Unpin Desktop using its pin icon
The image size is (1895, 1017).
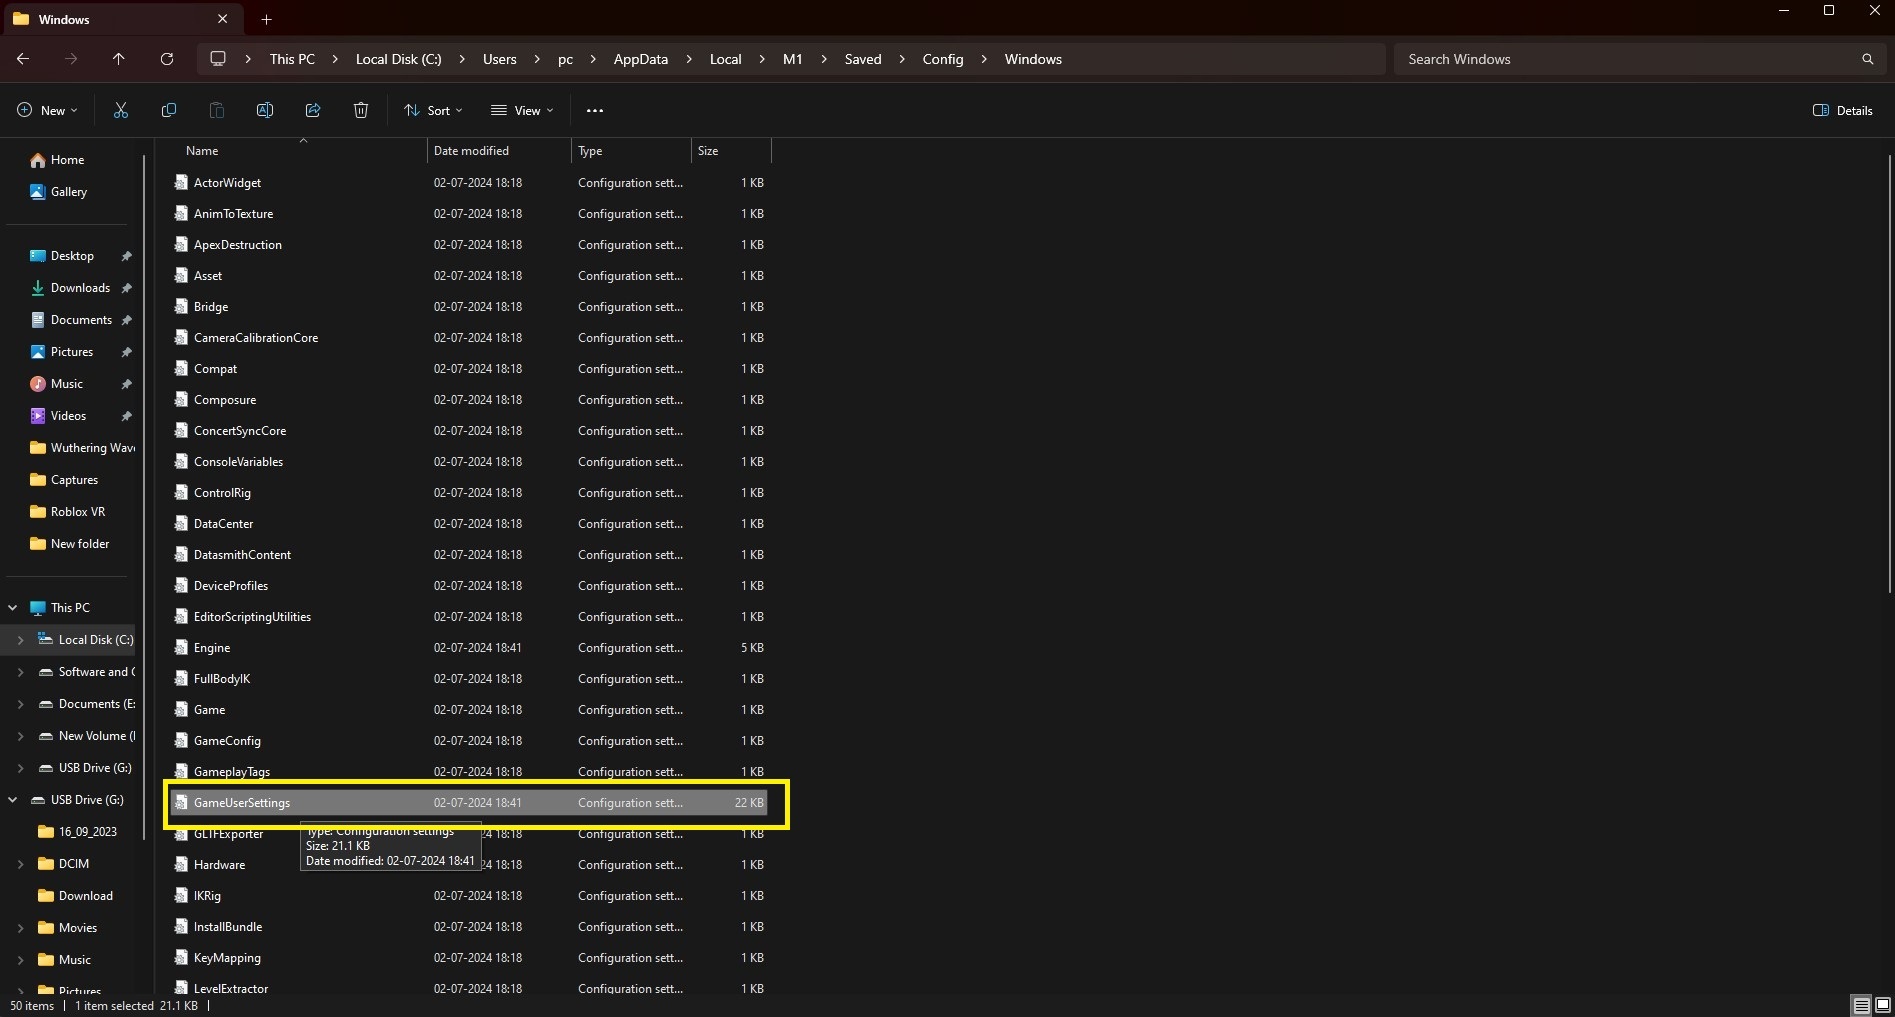tap(126, 256)
